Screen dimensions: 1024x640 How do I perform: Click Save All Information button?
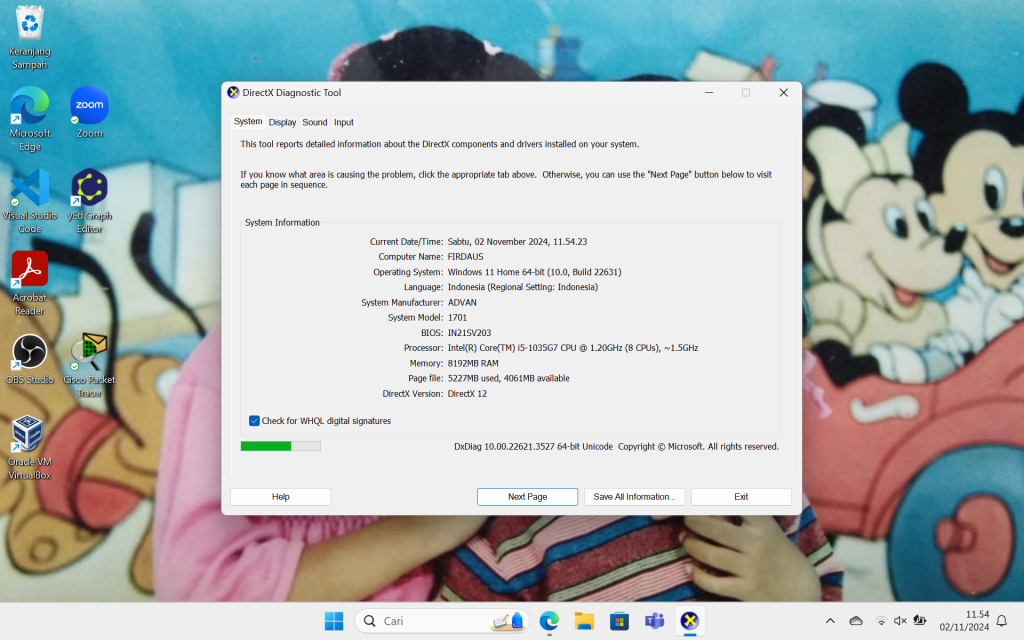pyautogui.click(x=634, y=497)
